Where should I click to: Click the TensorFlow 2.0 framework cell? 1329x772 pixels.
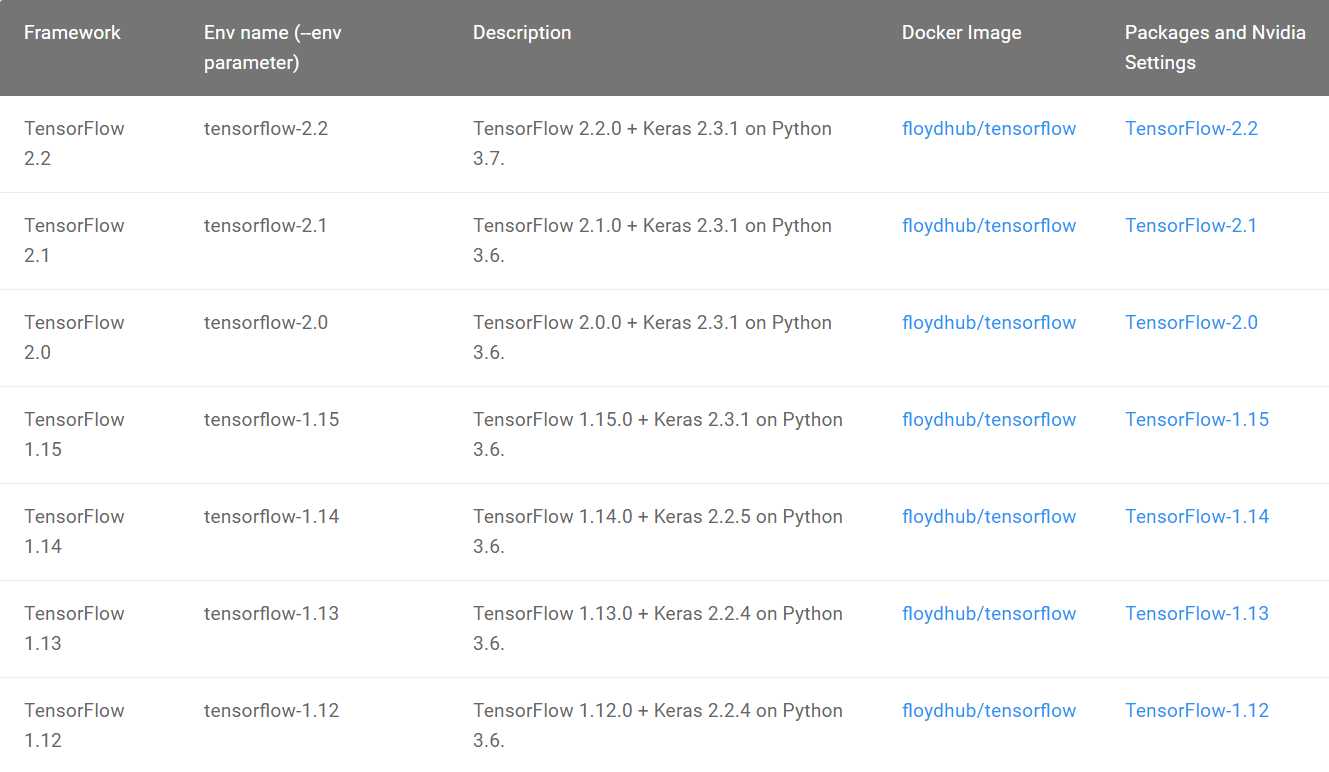point(74,338)
